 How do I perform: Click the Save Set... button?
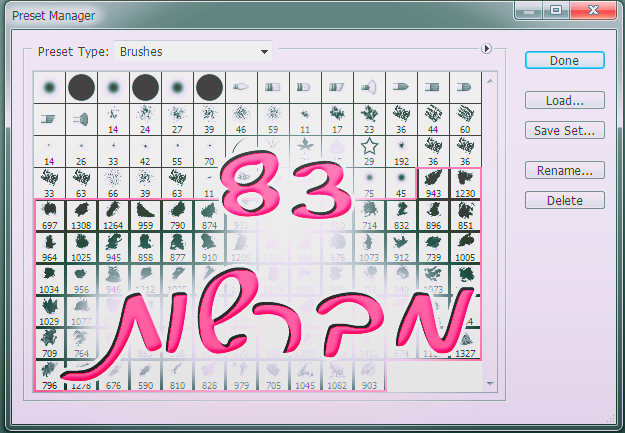click(564, 130)
